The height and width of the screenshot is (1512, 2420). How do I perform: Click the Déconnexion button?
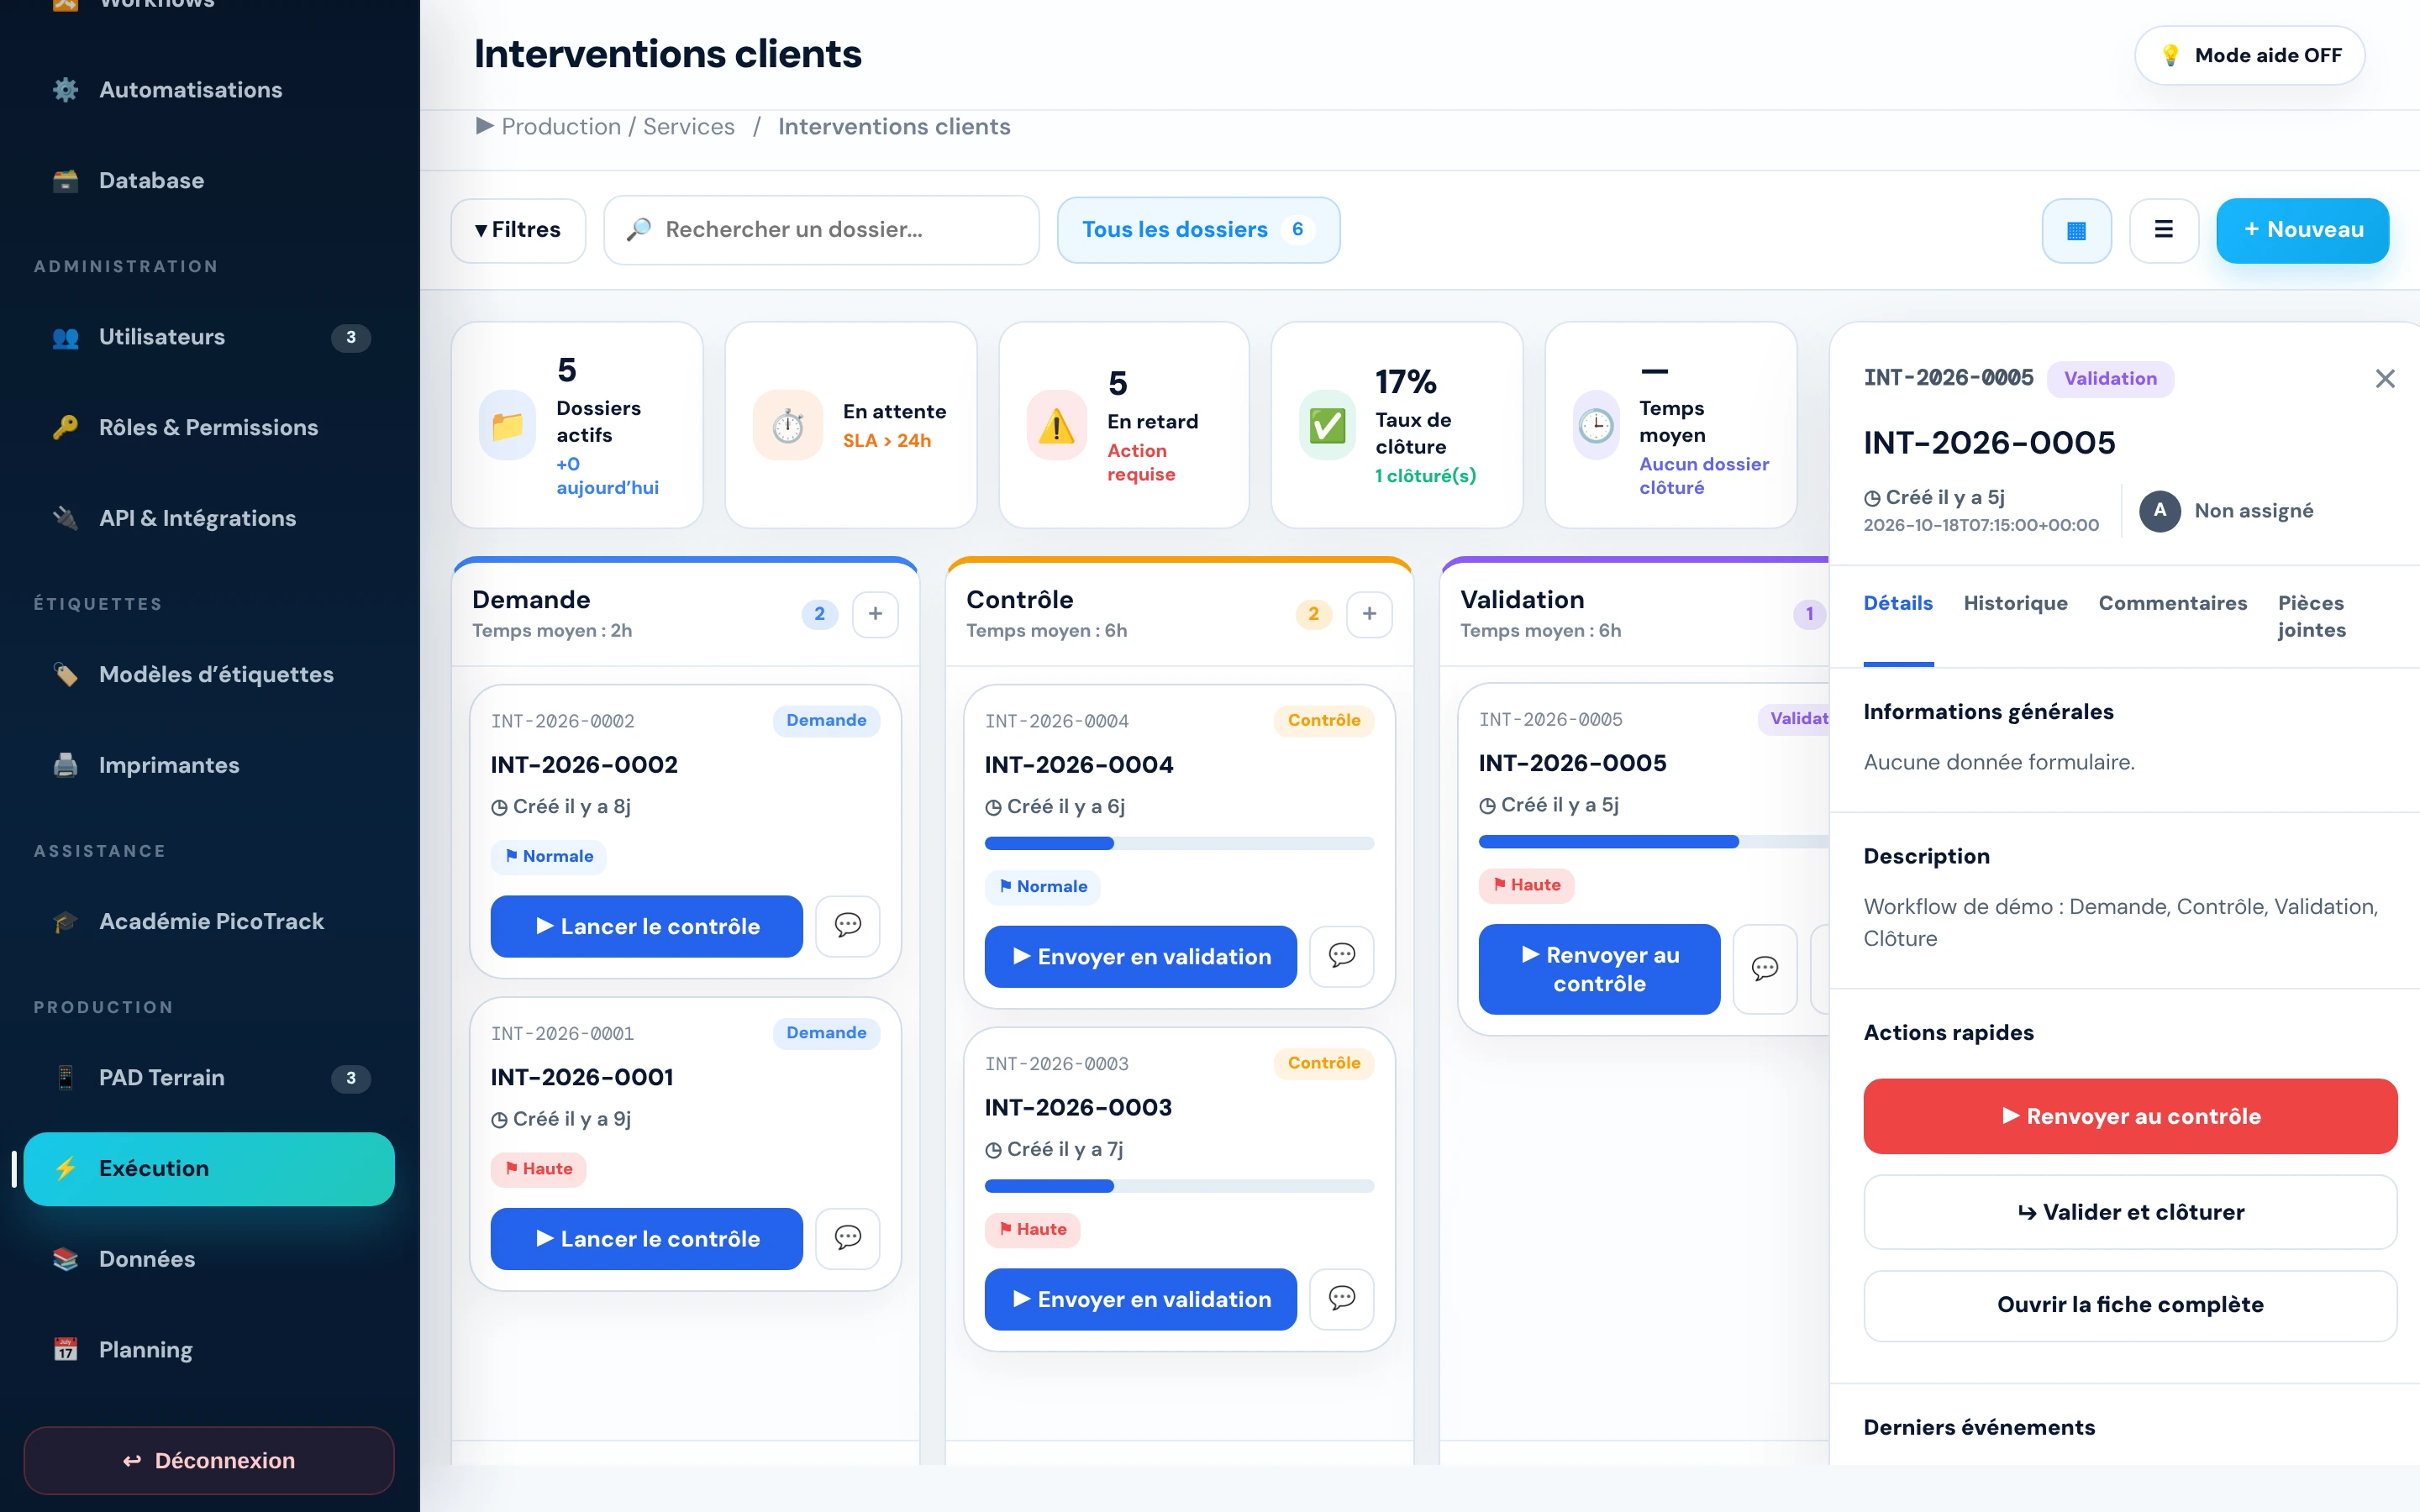click(x=209, y=1460)
